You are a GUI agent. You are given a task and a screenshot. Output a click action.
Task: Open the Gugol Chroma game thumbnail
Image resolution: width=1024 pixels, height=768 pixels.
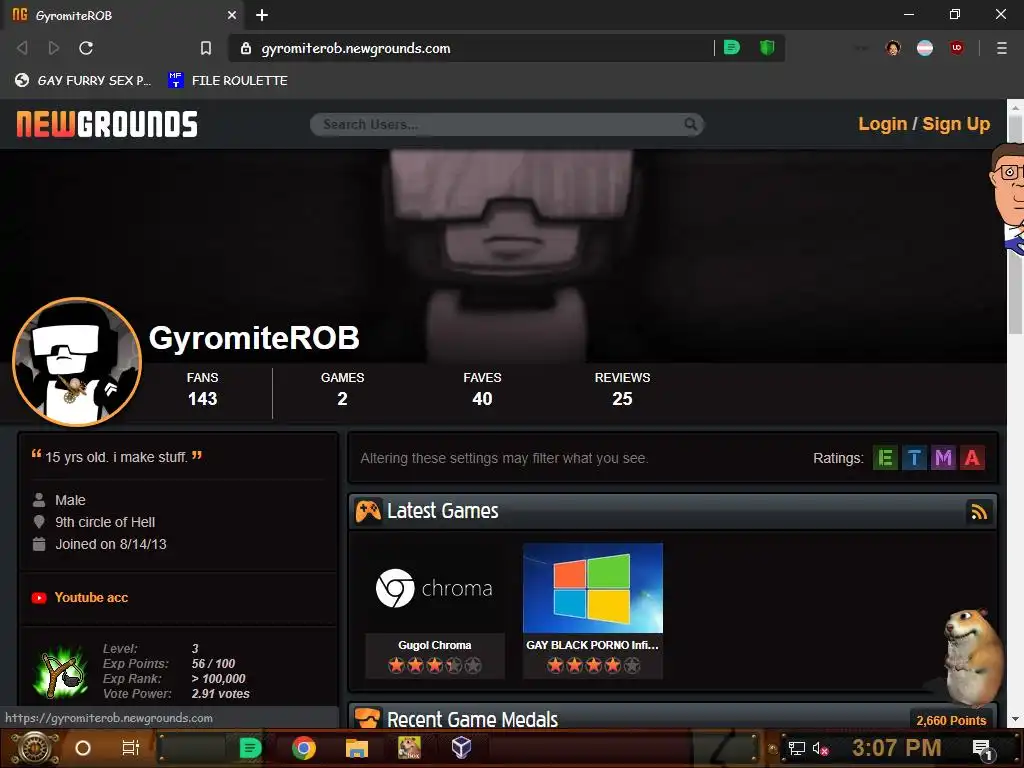(x=434, y=588)
